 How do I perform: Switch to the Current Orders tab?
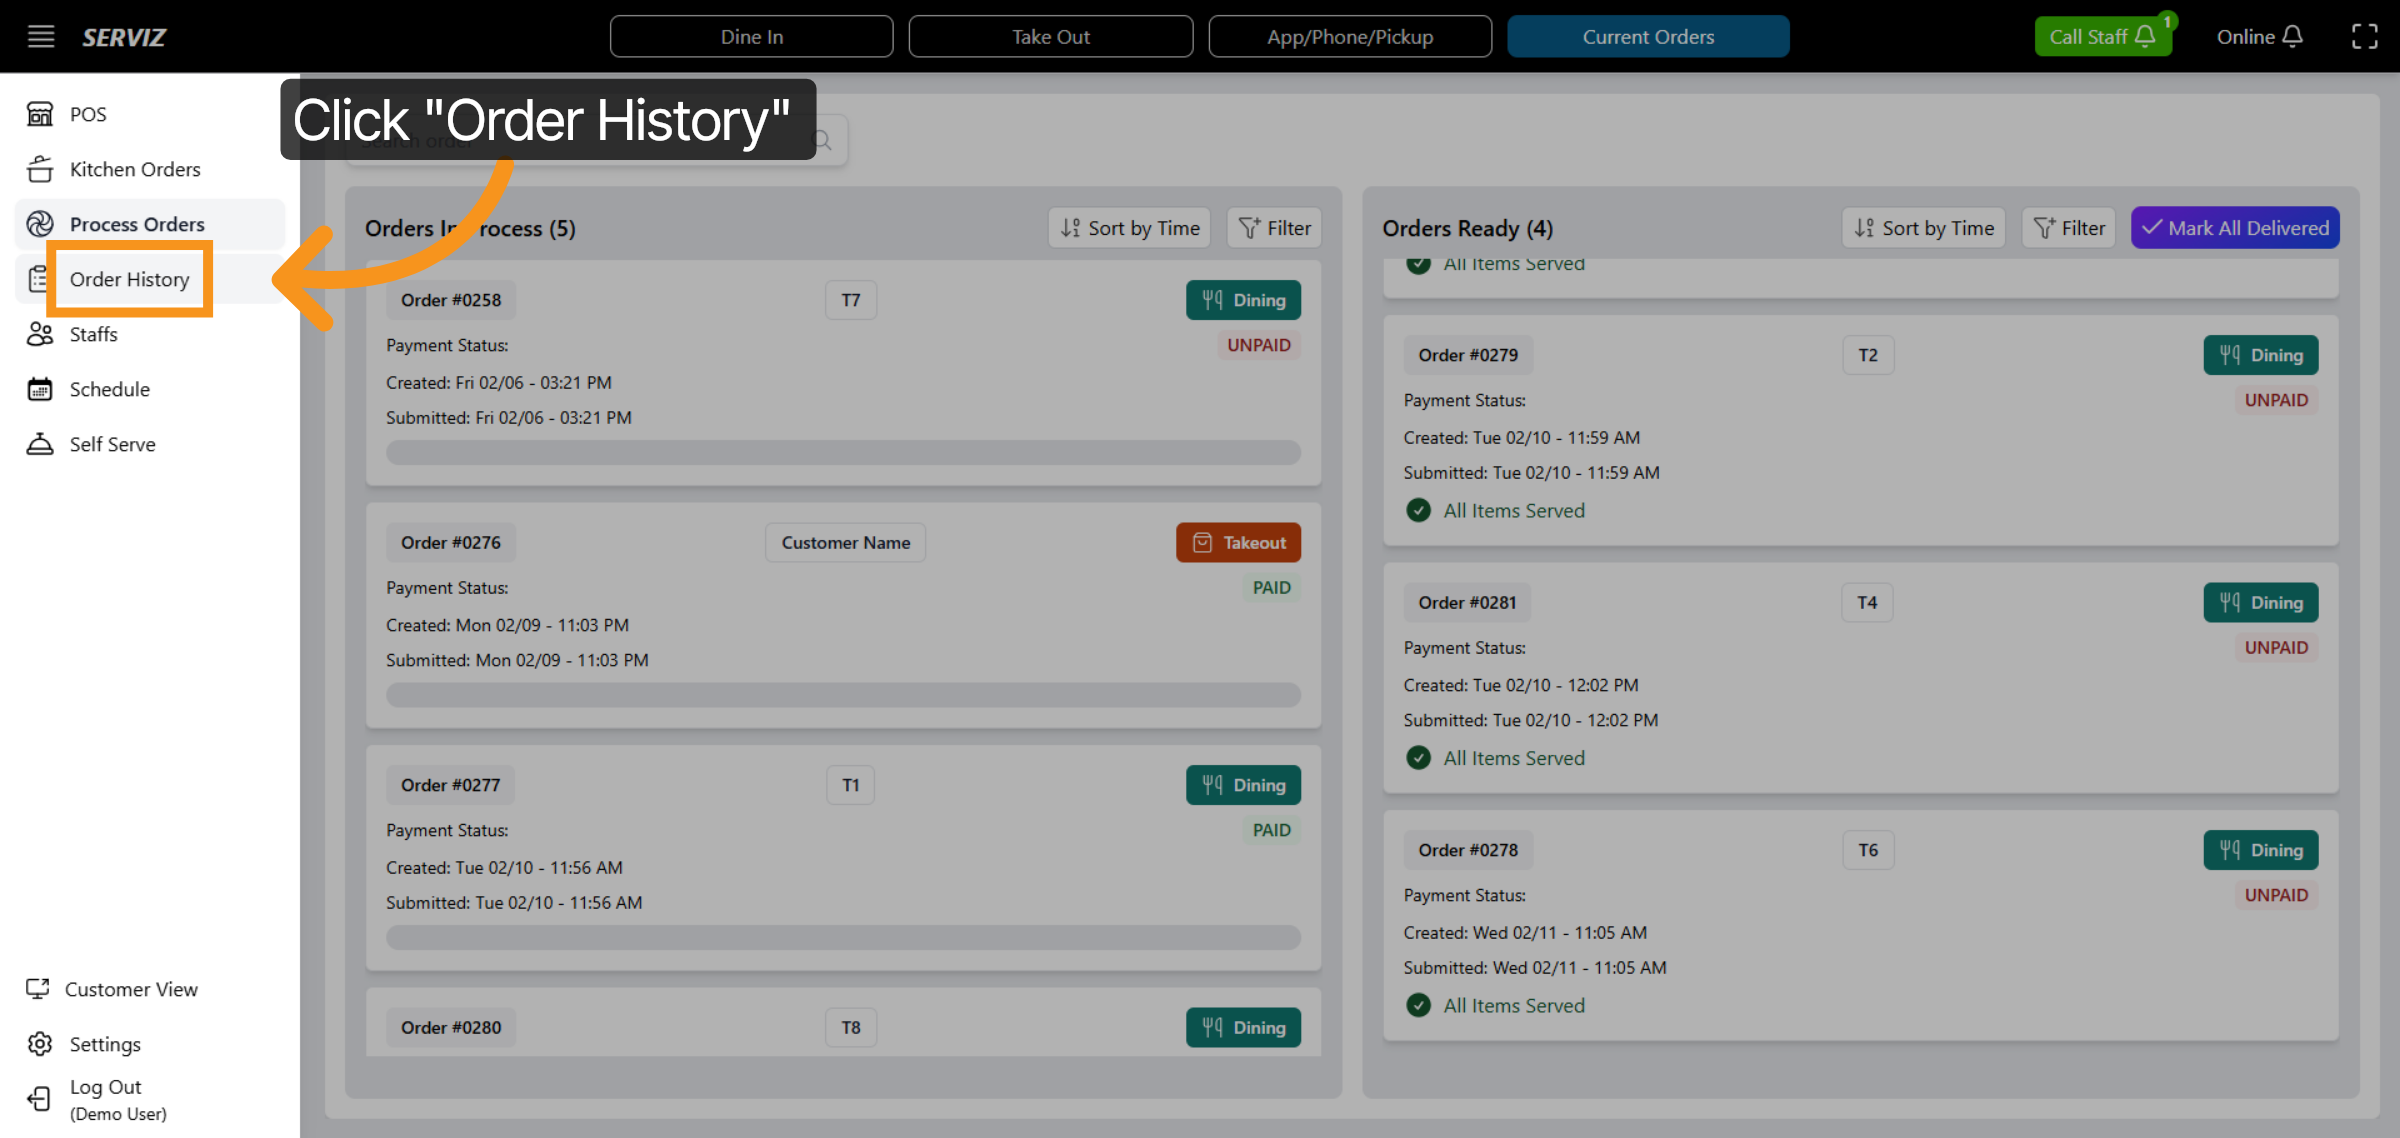tap(1648, 36)
